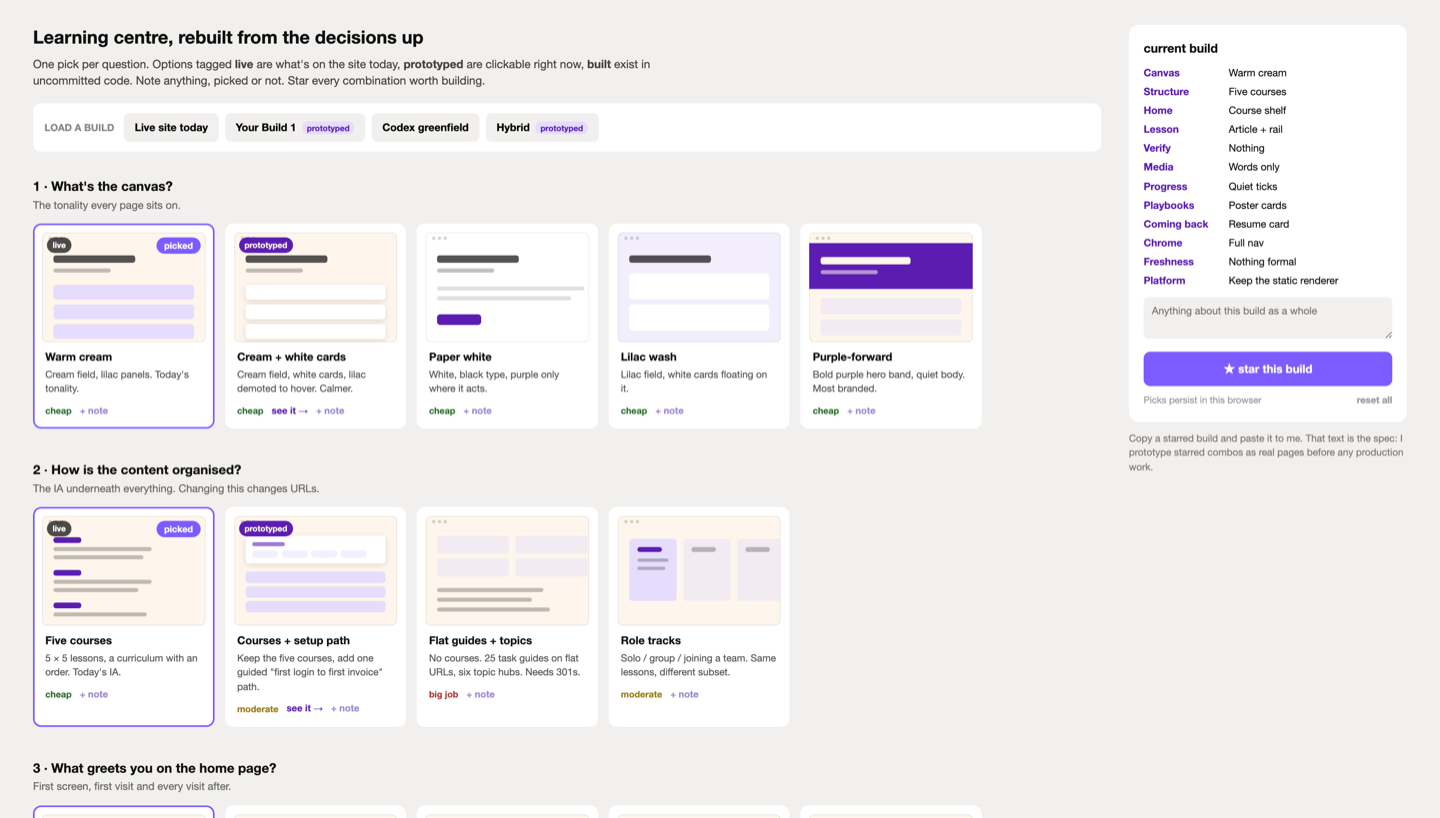Click the 'live' badge on Five courses
Screen dimensions: 1440x818
[59, 529]
